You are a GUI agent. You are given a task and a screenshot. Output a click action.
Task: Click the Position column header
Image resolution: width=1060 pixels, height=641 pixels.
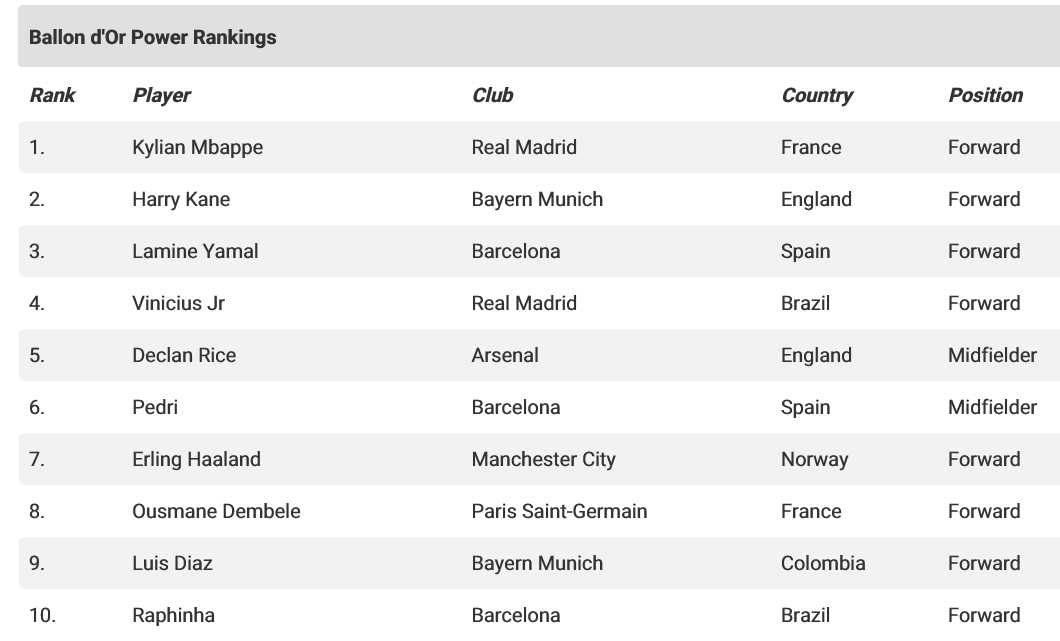click(x=985, y=95)
